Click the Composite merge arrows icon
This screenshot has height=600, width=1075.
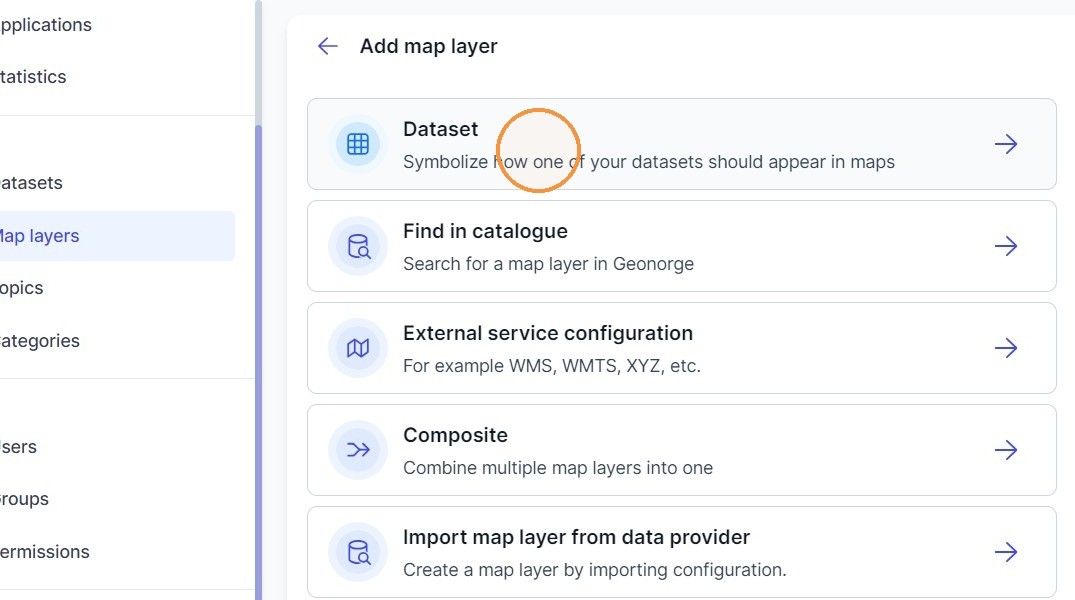(358, 450)
